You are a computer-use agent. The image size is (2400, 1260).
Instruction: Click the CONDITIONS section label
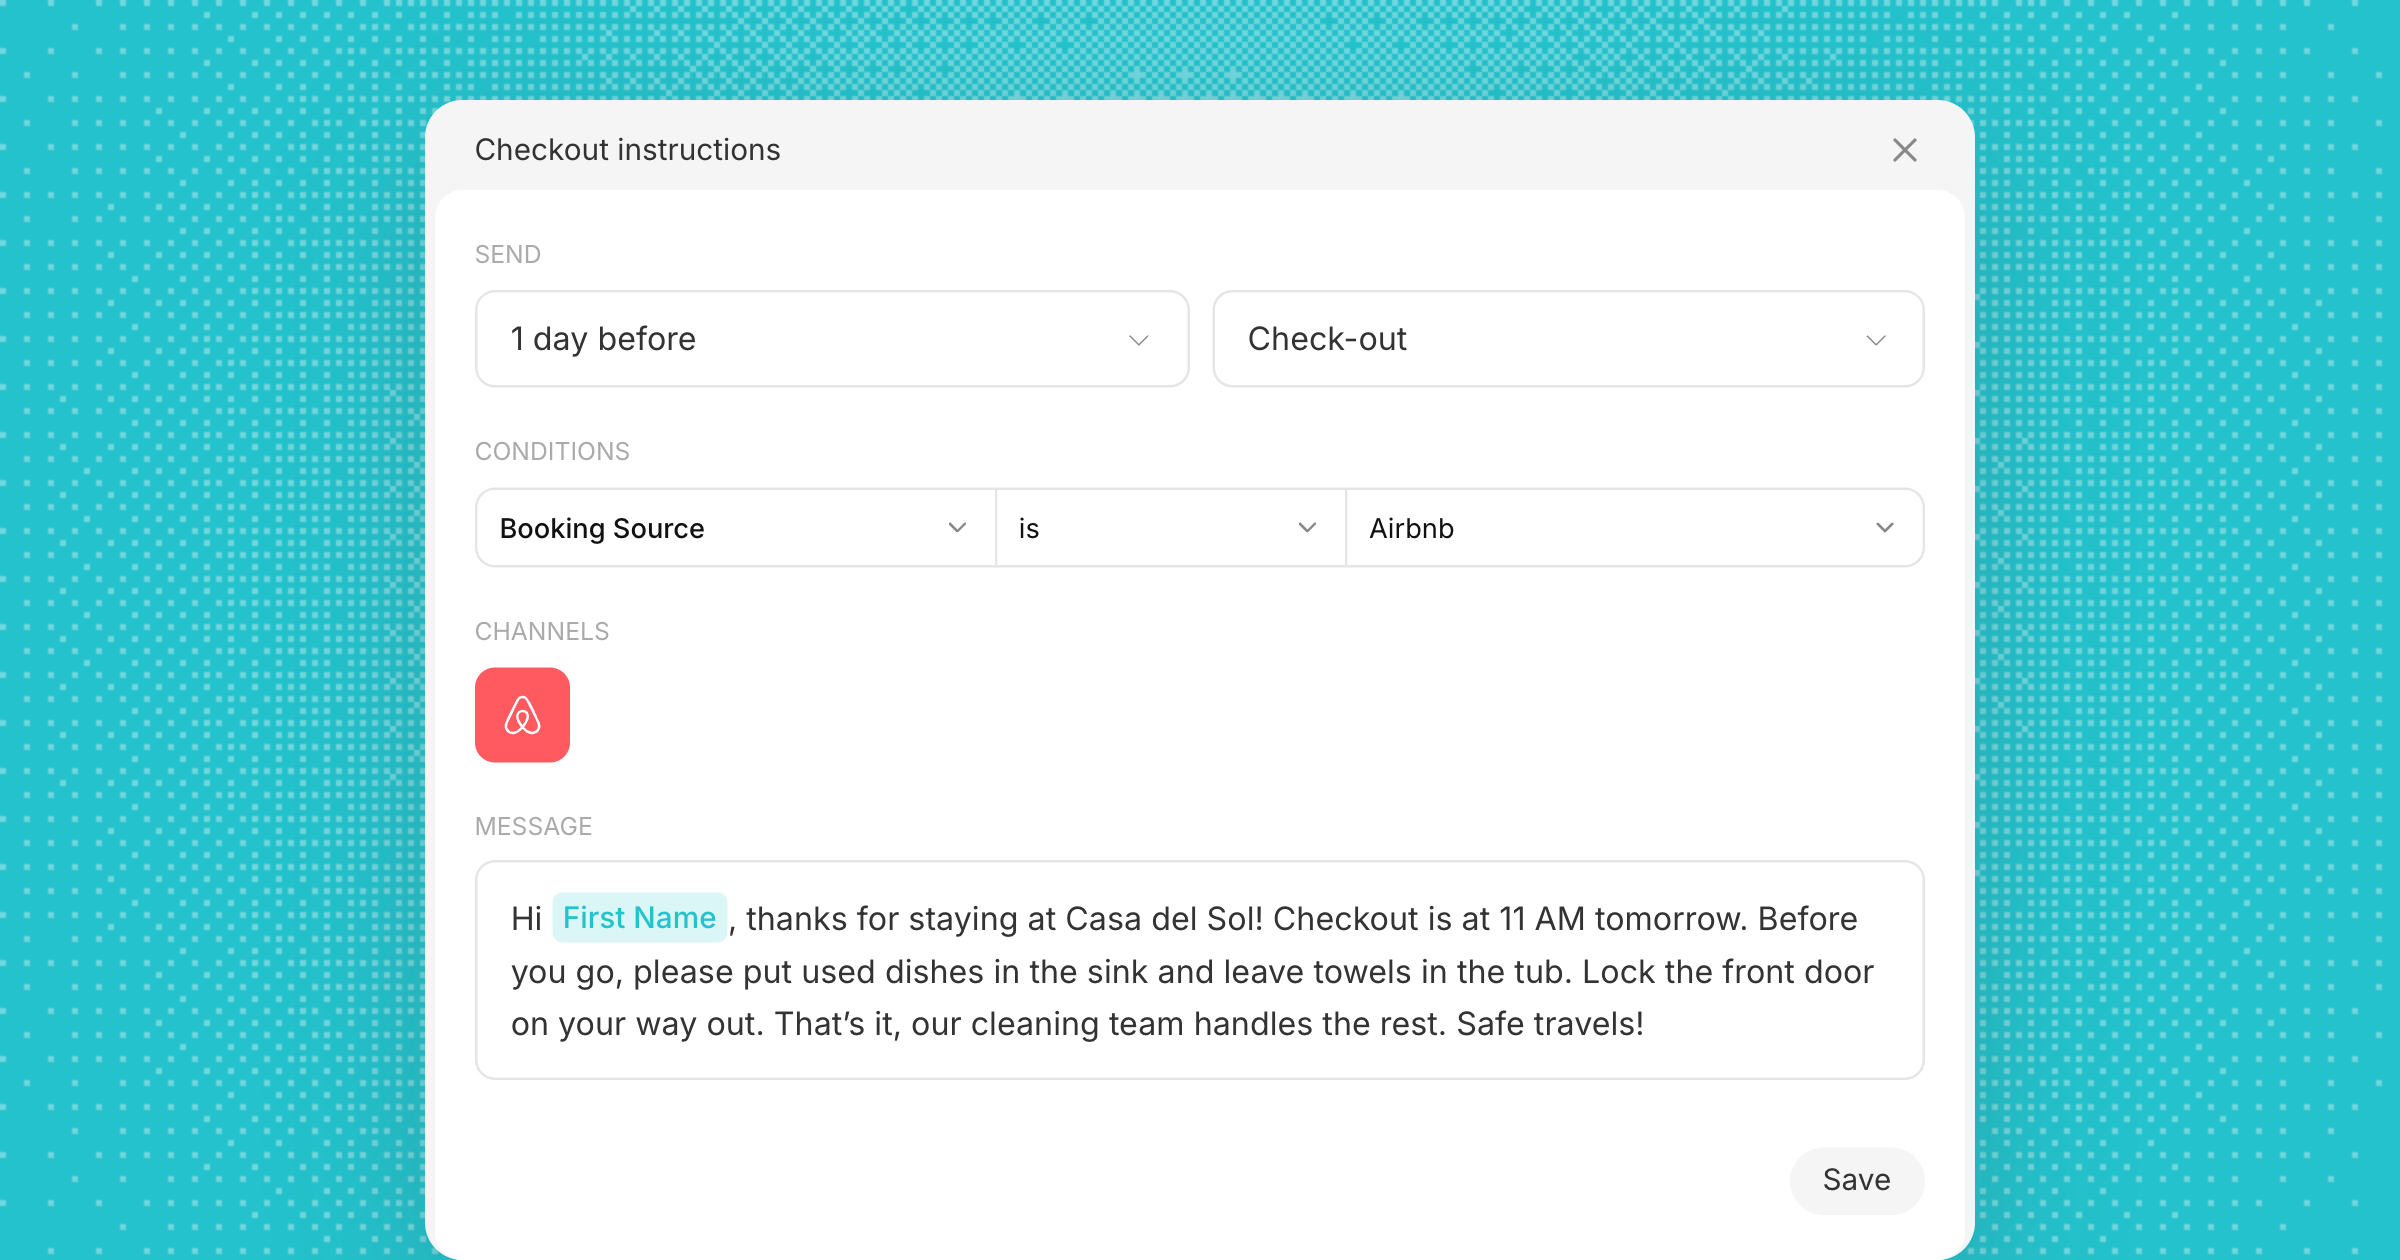(552, 452)
